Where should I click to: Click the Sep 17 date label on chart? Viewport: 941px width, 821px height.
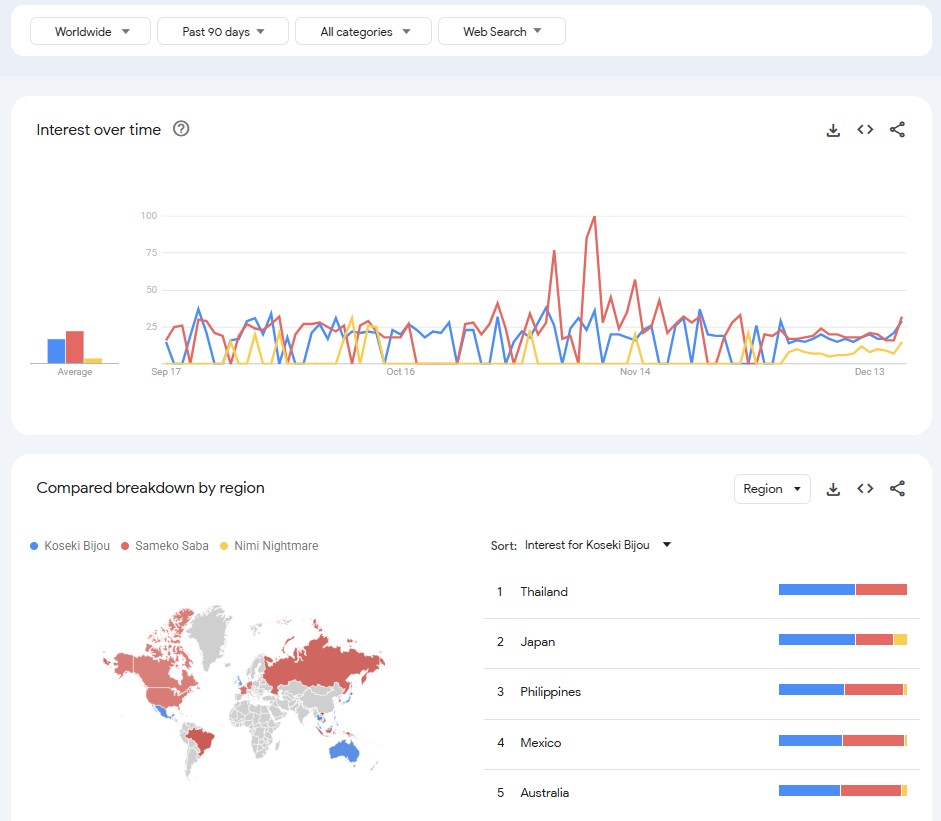pos(166,371)
